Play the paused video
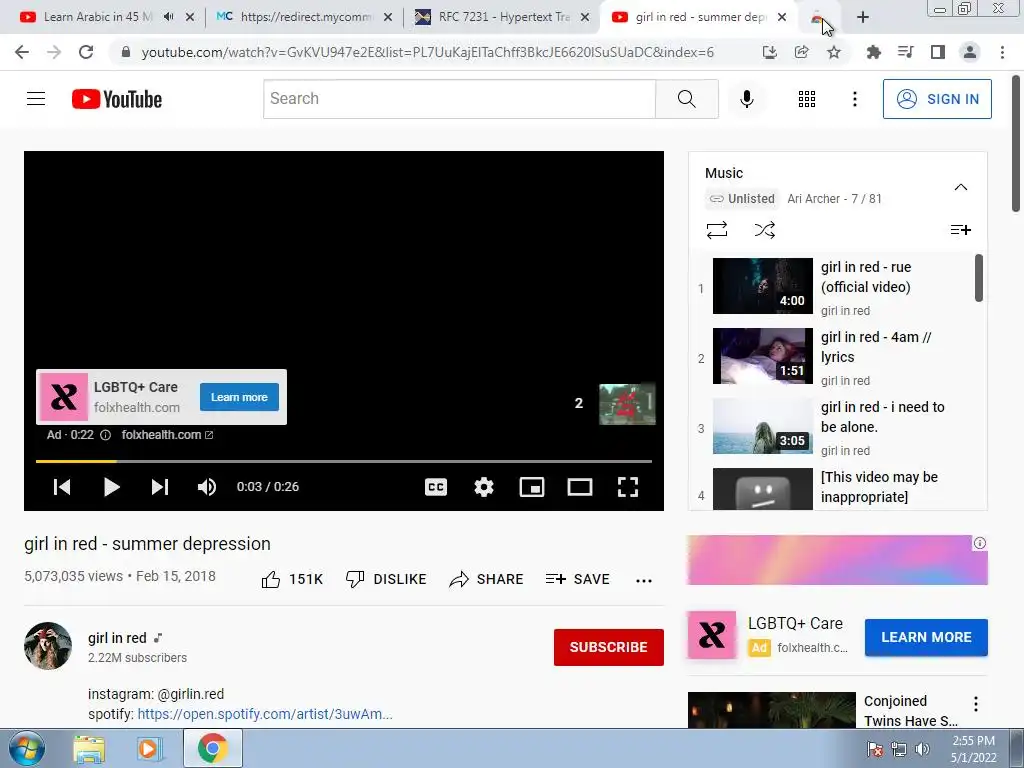This screenshot has height=768, width=1024. point(111,487)
